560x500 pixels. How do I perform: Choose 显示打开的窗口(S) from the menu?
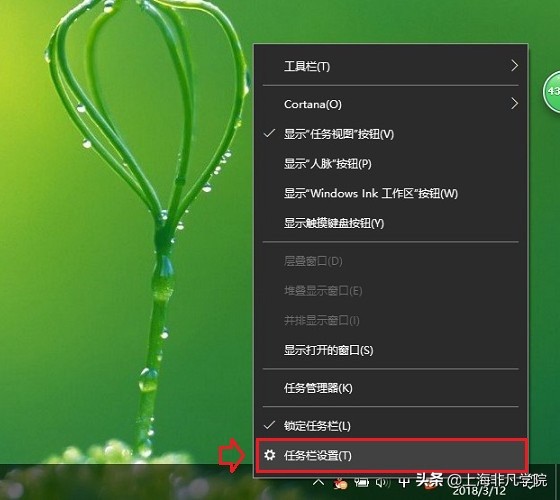point(390,350)
